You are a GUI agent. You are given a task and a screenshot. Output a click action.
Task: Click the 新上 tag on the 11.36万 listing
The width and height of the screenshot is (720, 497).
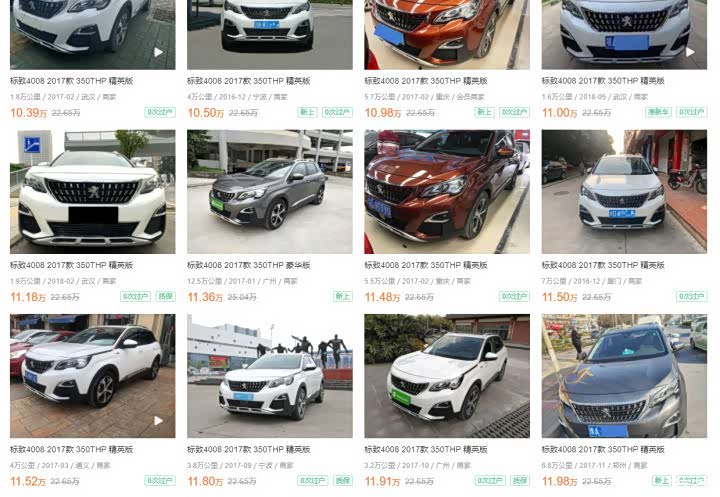(343, 296)
